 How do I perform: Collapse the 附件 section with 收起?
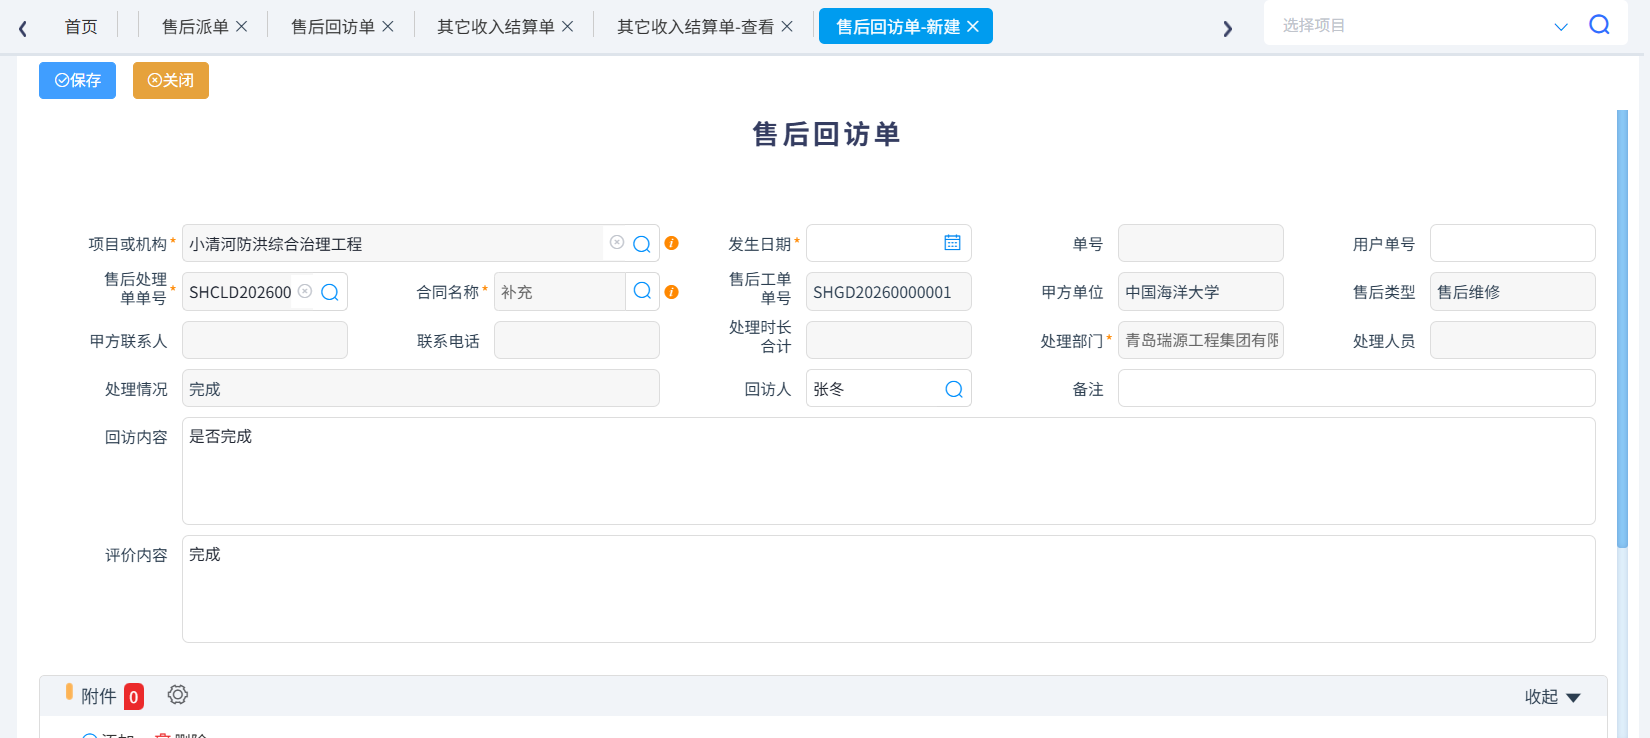pyautogui.click(x=1552, y=697)
